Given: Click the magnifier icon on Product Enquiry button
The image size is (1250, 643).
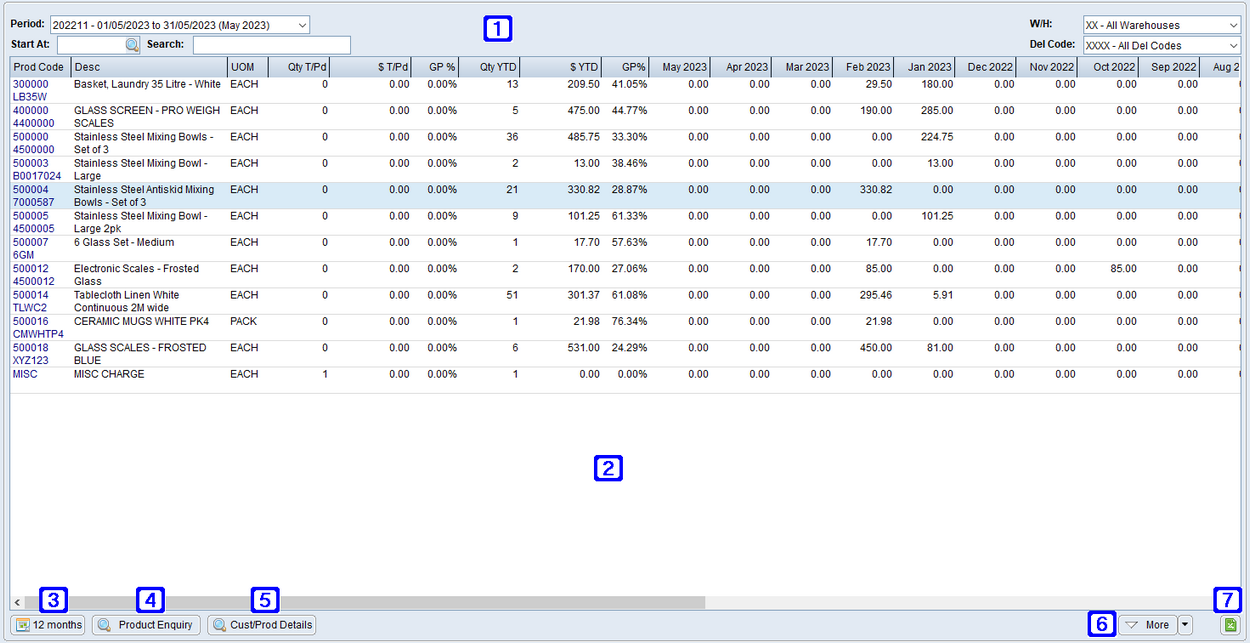Looking at the screenshot, I should pyautogui.click(x=102, y=624).
